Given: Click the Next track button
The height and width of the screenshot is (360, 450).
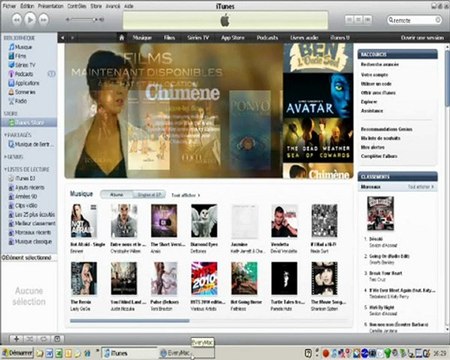Looking at the screenshot, I should (43, 20).
